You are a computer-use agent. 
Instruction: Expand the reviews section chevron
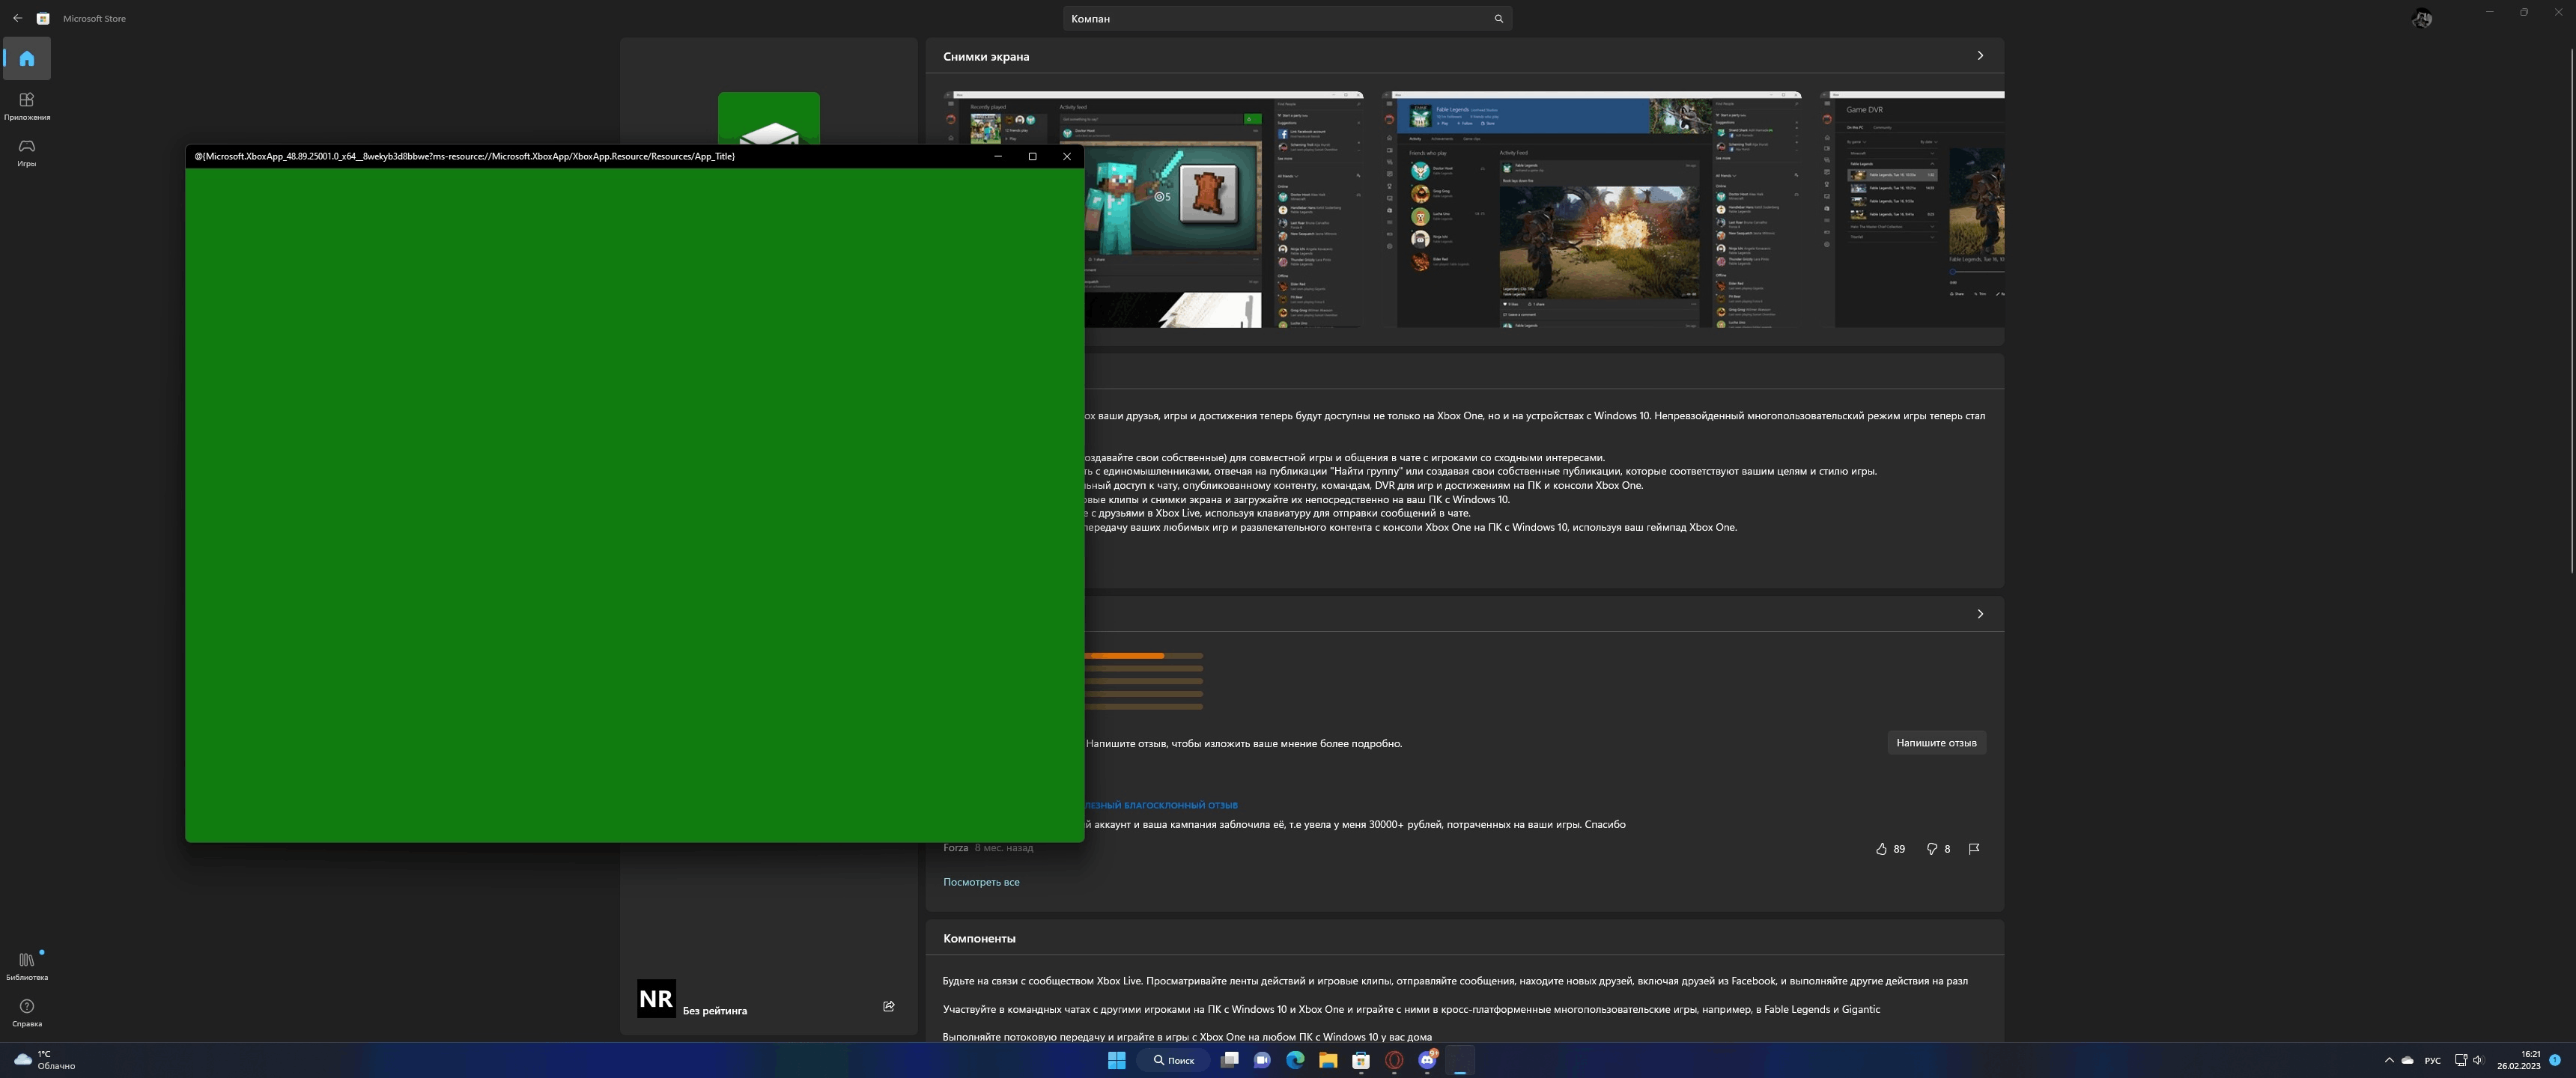(x=1980, y=614)
